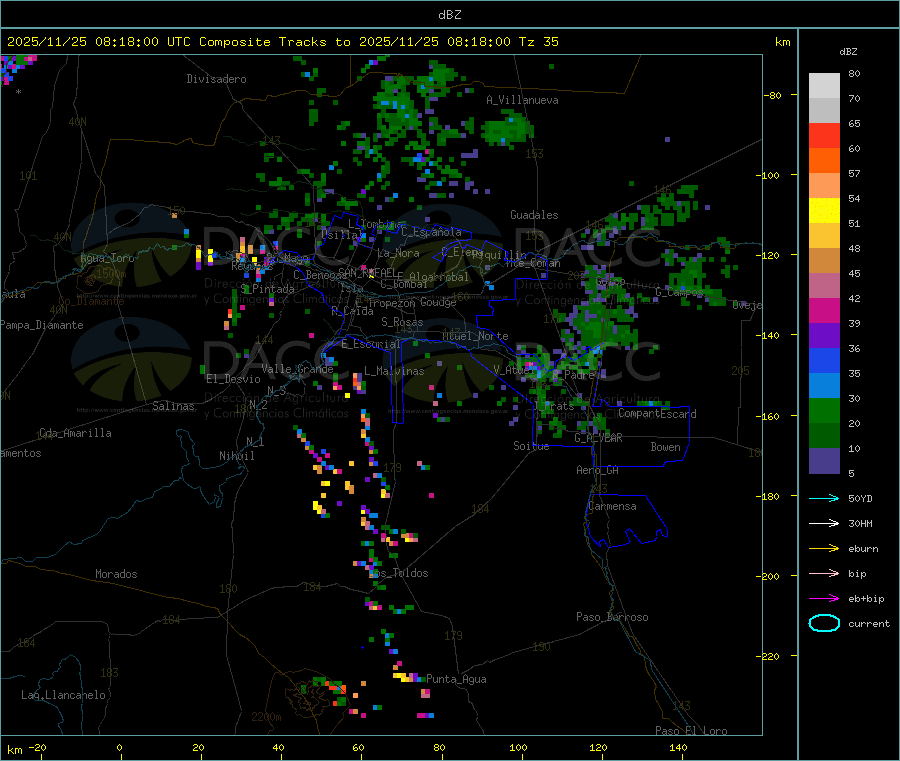The width and height of the screenshot is (900, 761).
Task: Click the Soitue map label
Action: pyautogui.click(x=531, y=446)
